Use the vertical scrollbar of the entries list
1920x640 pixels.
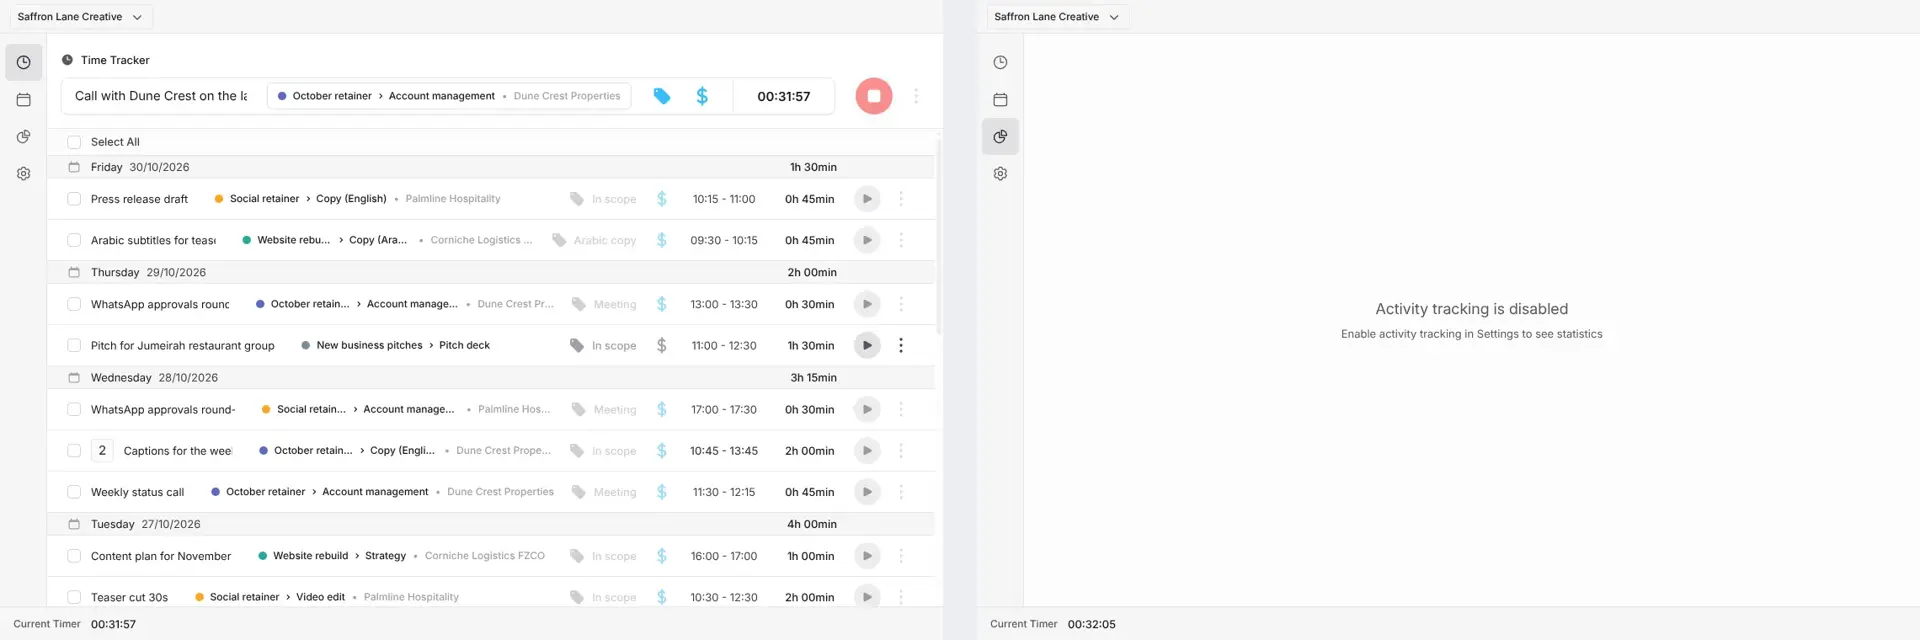pyautogui.click(x=938, y=235)
